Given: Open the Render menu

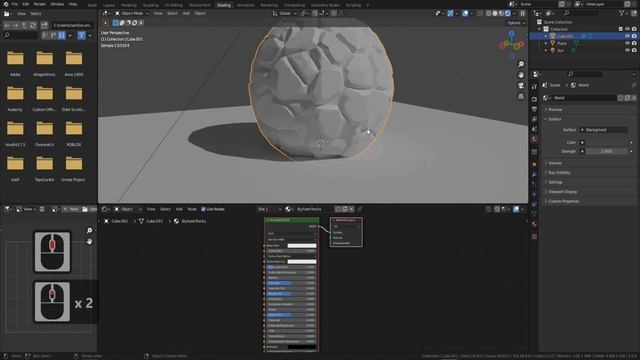Looking at the screenshot, I should click(40, 4).
